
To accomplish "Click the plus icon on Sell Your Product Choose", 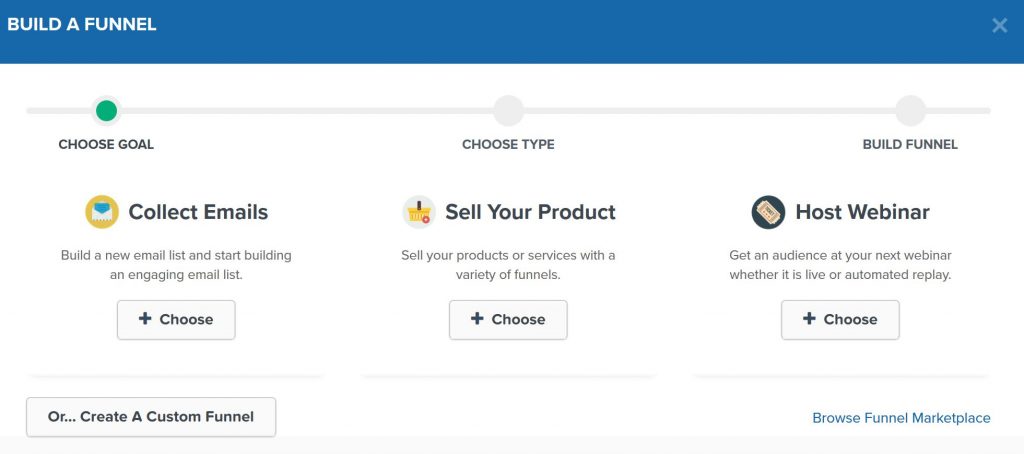I will click(477, 319).
